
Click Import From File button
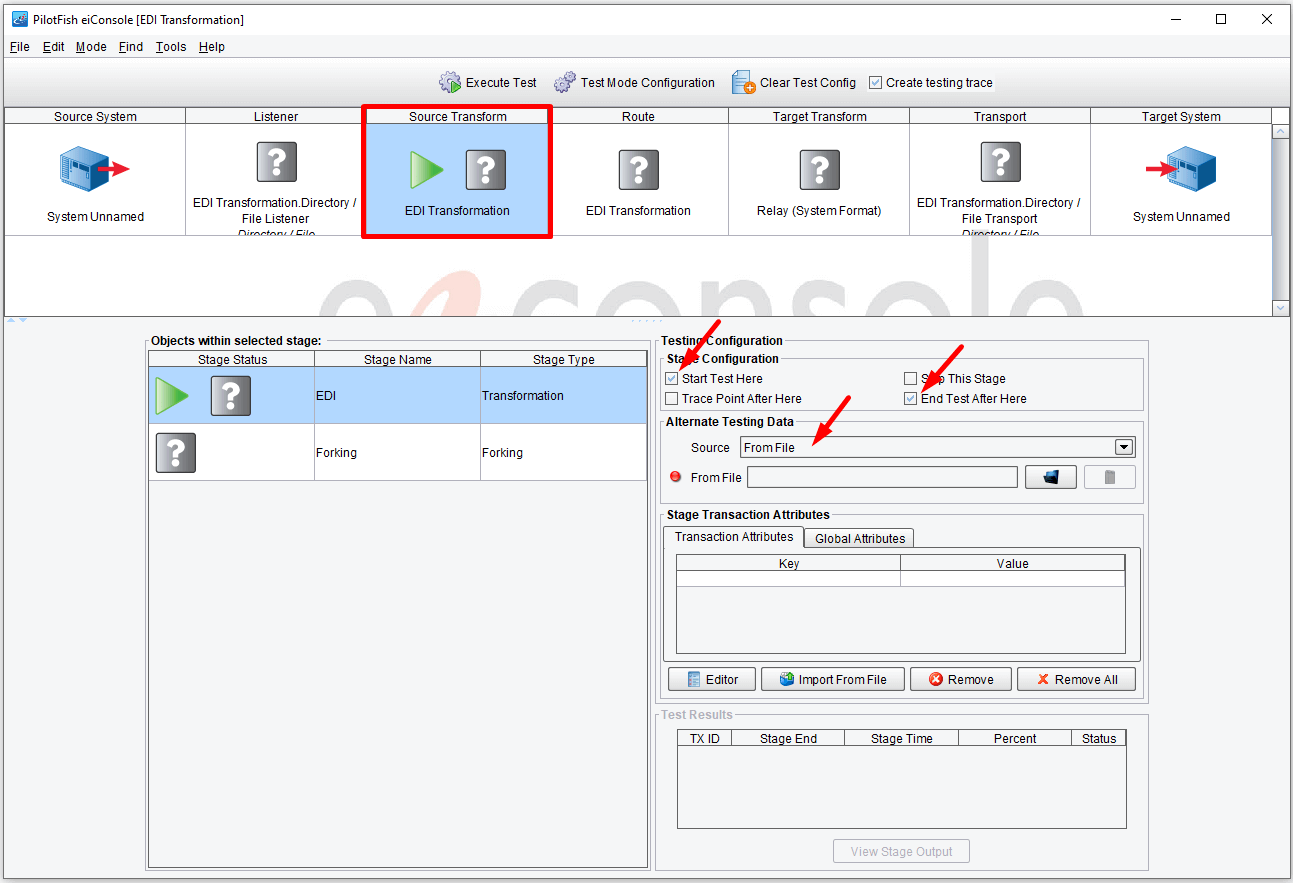[833, 680]
